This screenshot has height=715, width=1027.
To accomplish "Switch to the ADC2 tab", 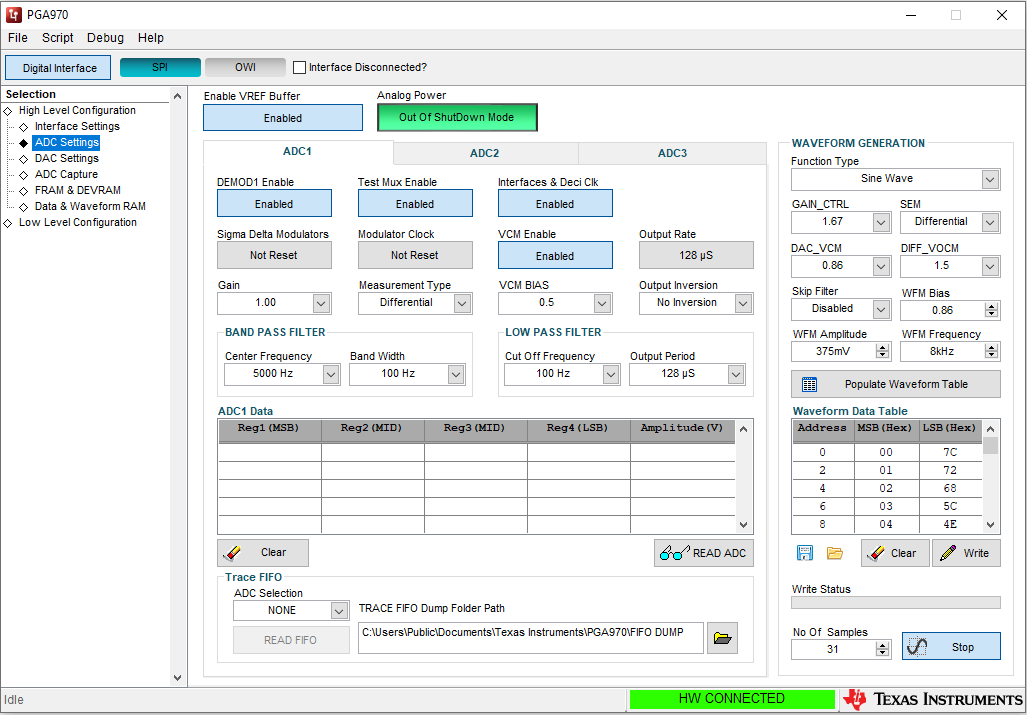I will click(x=485, y=153).
